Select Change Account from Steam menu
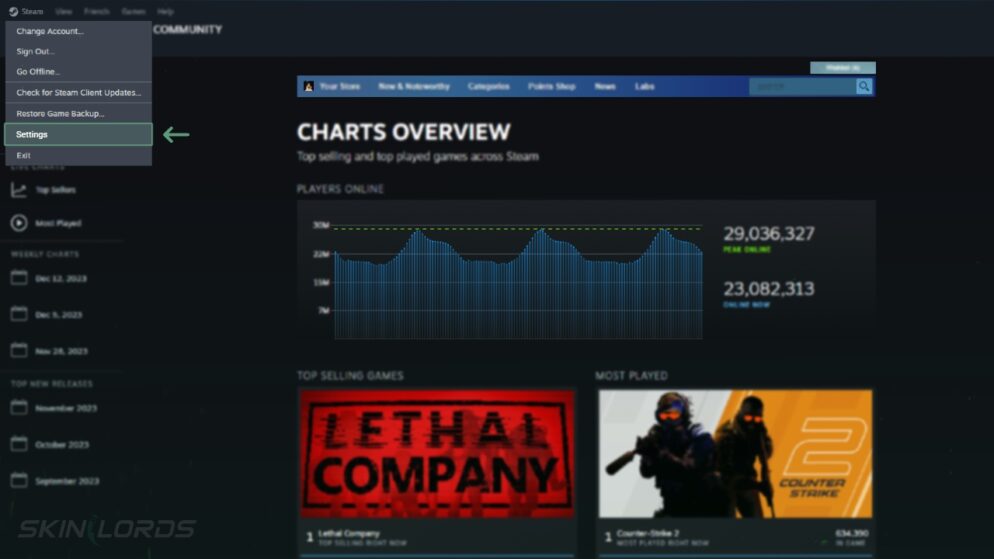994x559 pixels. click(78, 31)
